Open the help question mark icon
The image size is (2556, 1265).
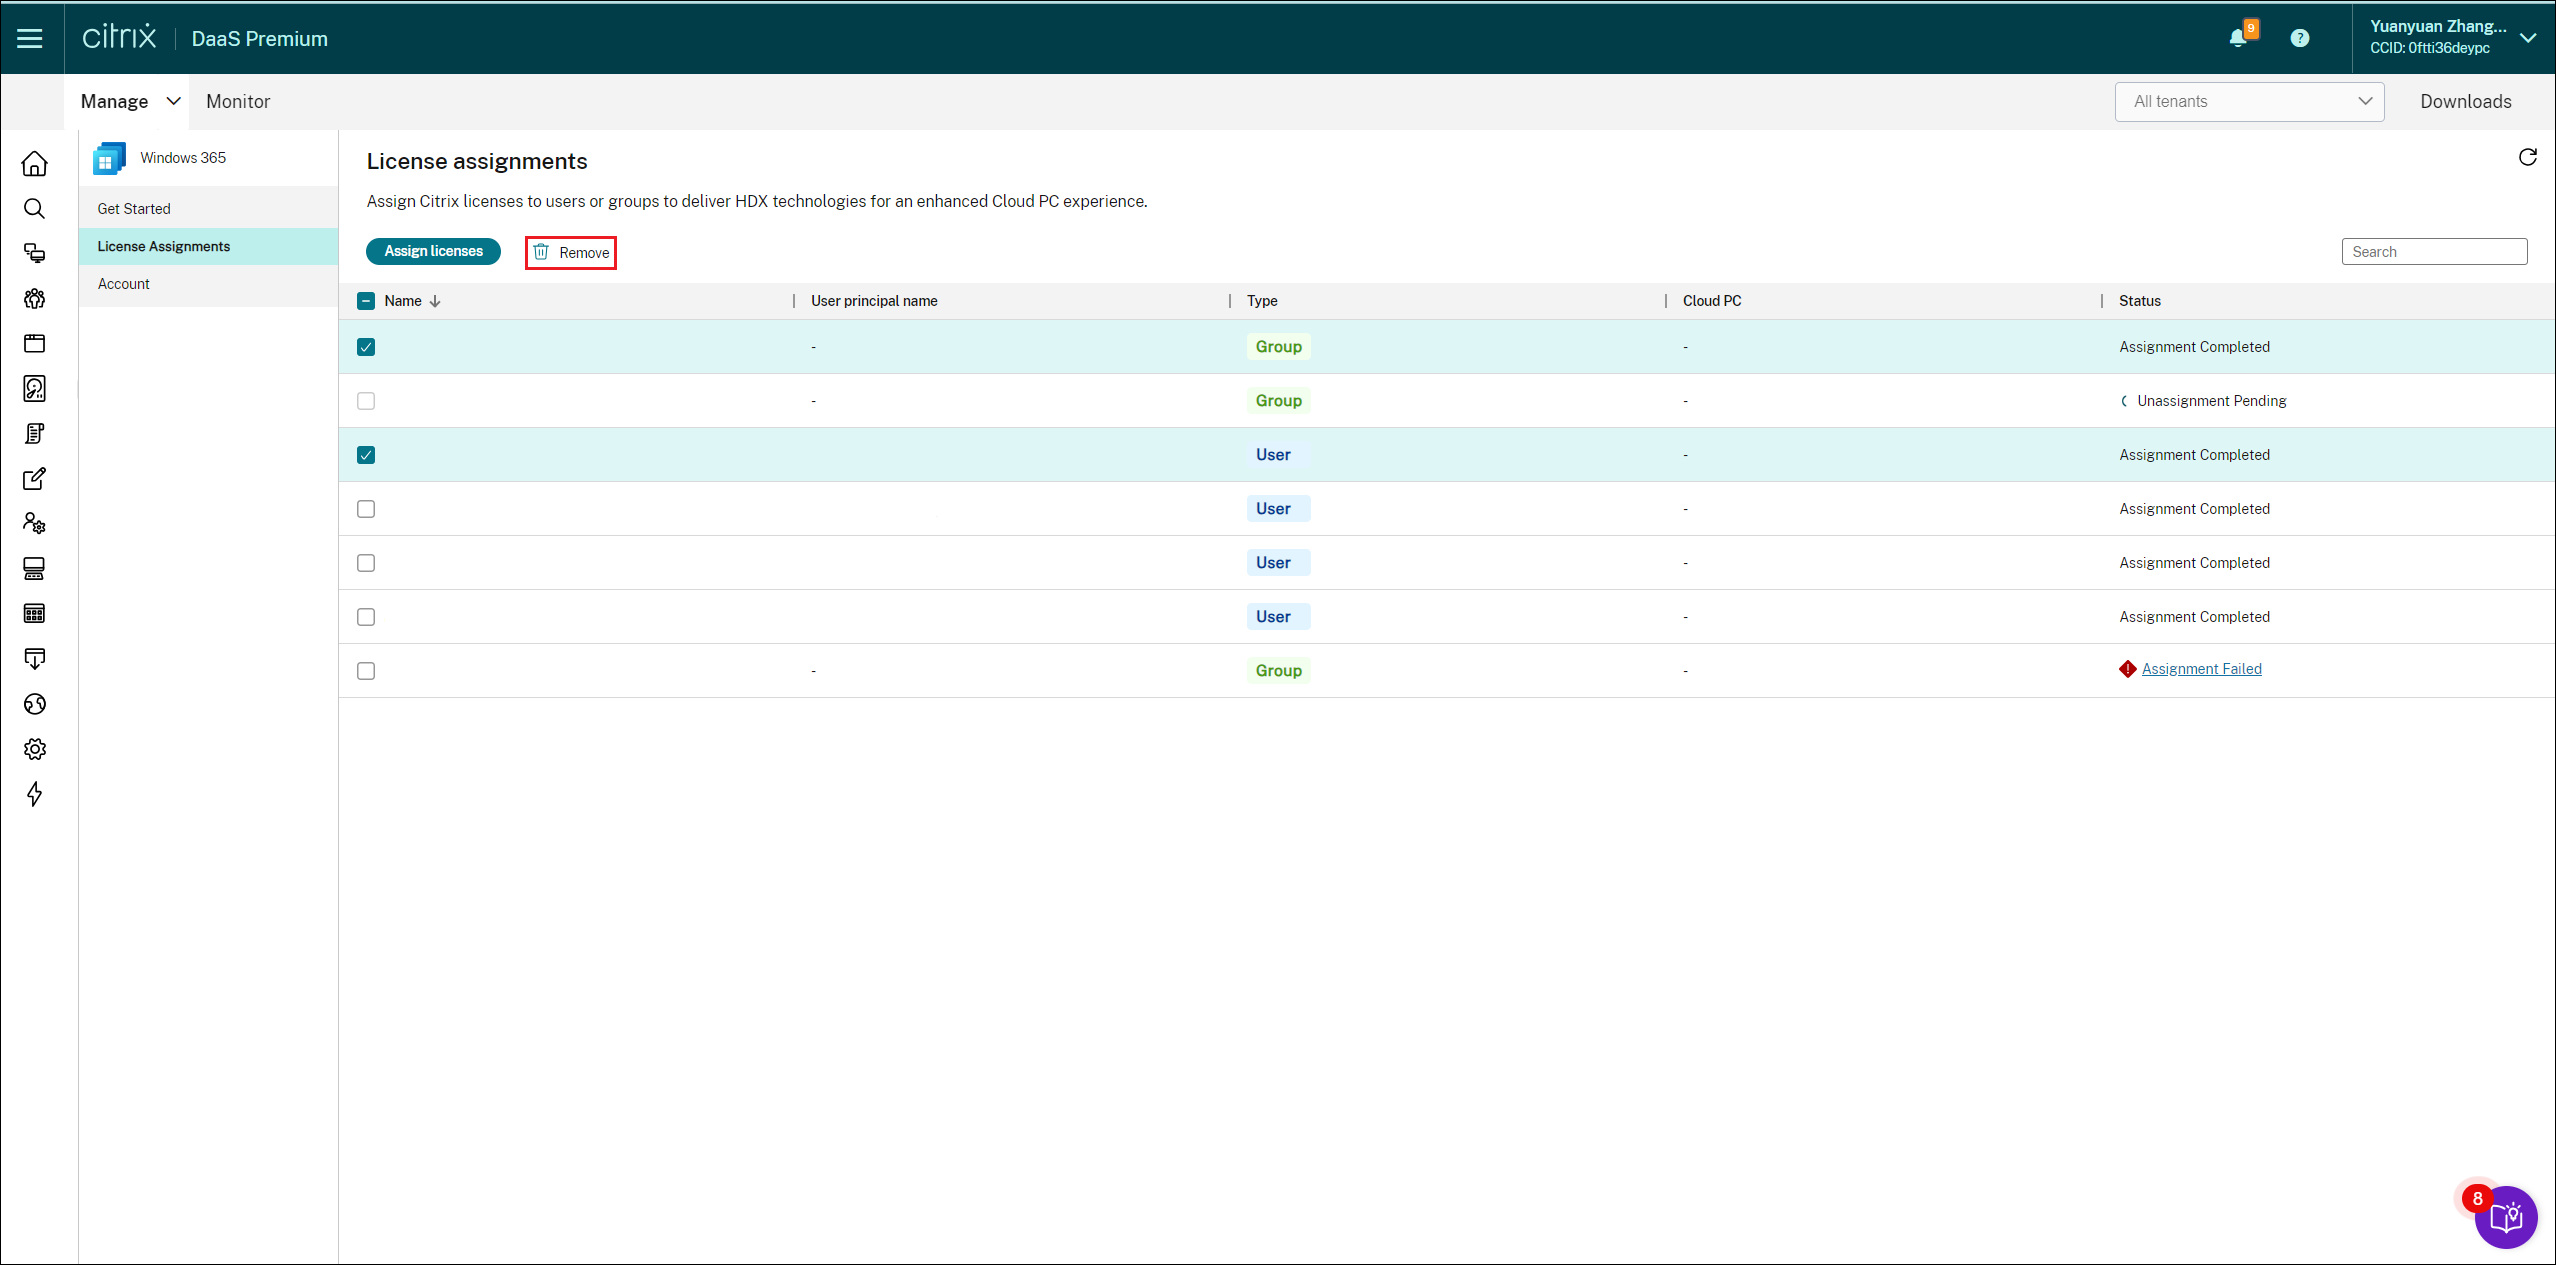point(2300,38)
